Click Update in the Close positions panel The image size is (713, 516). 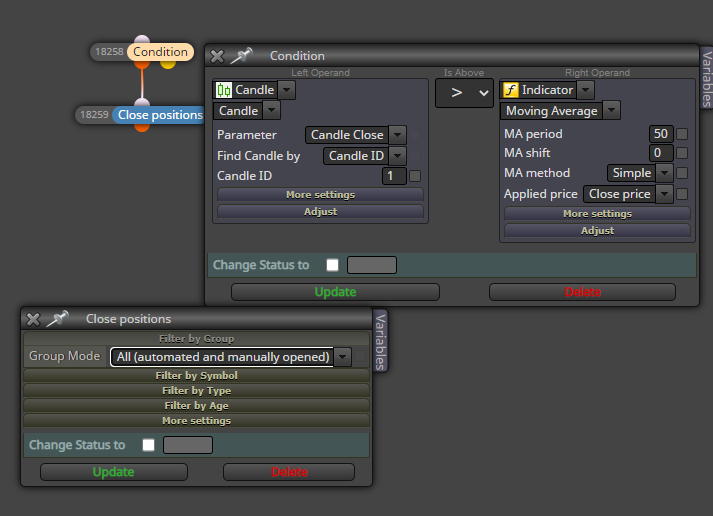coord(114,472)
